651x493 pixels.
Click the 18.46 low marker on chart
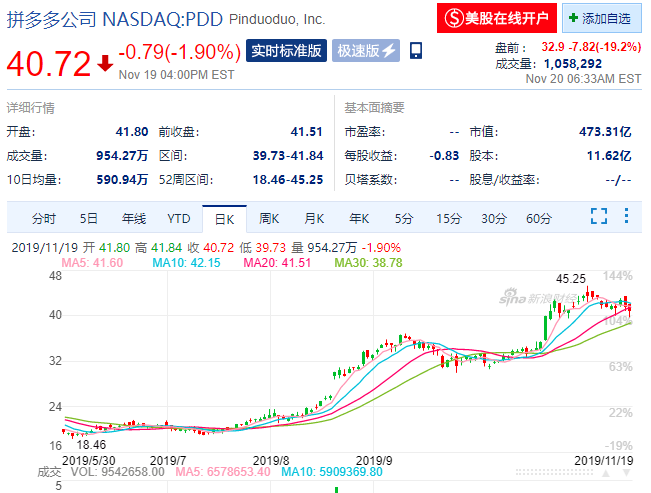pos(91,445)
